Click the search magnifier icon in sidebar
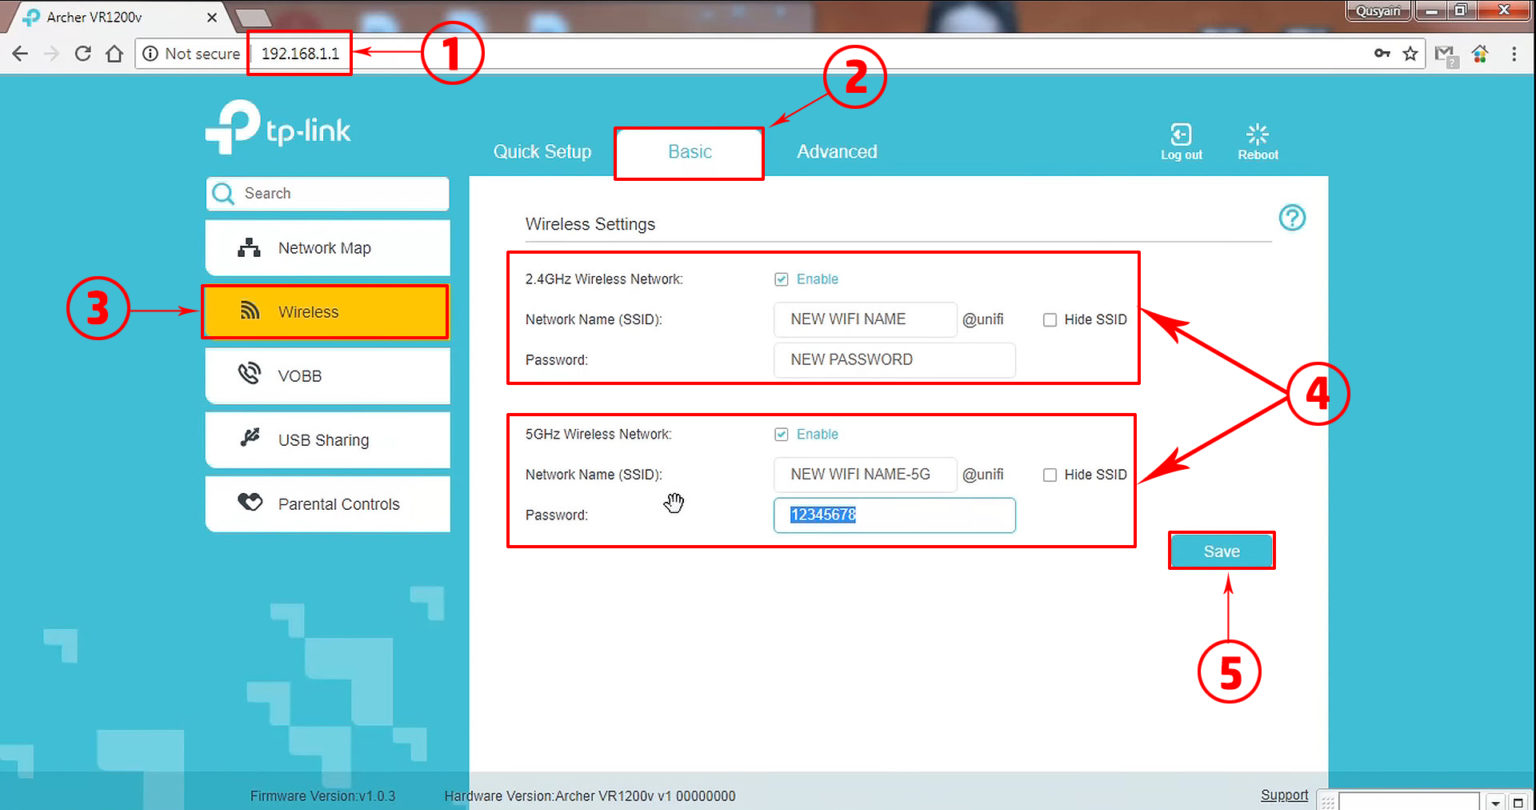Image resolution: width=1536 pixels, height=810 pixels. pos(225,194)
